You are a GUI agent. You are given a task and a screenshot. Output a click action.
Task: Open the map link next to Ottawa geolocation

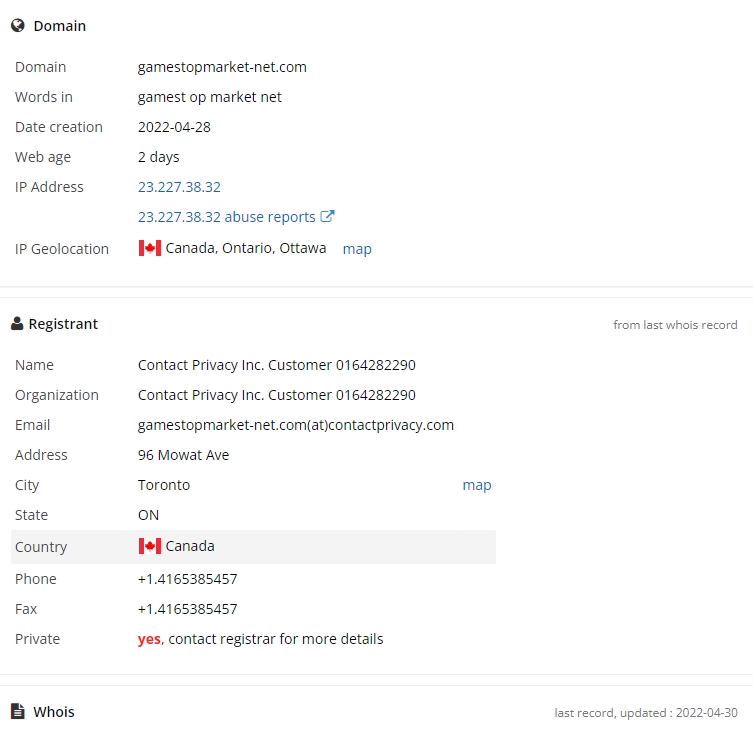(357, 249)
